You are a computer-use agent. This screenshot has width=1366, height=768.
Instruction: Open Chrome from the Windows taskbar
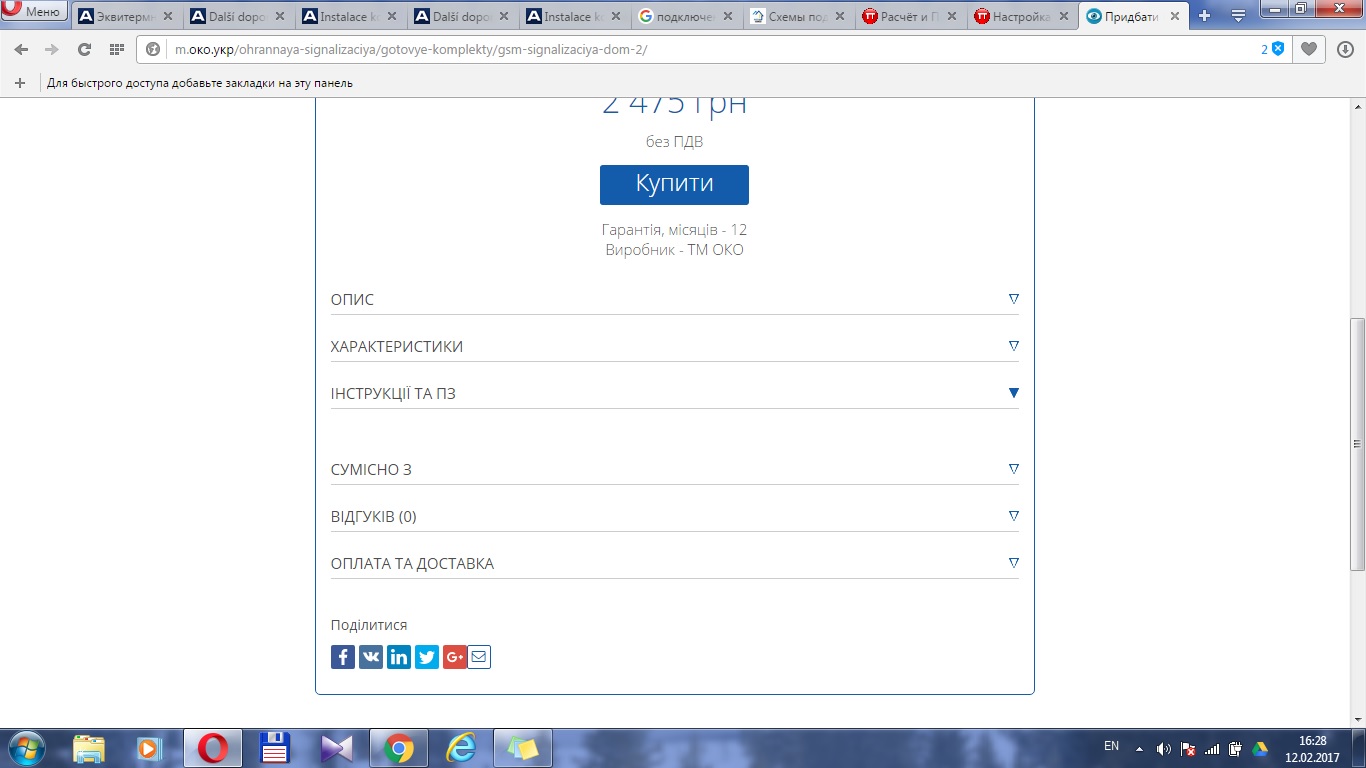point(398,748)
